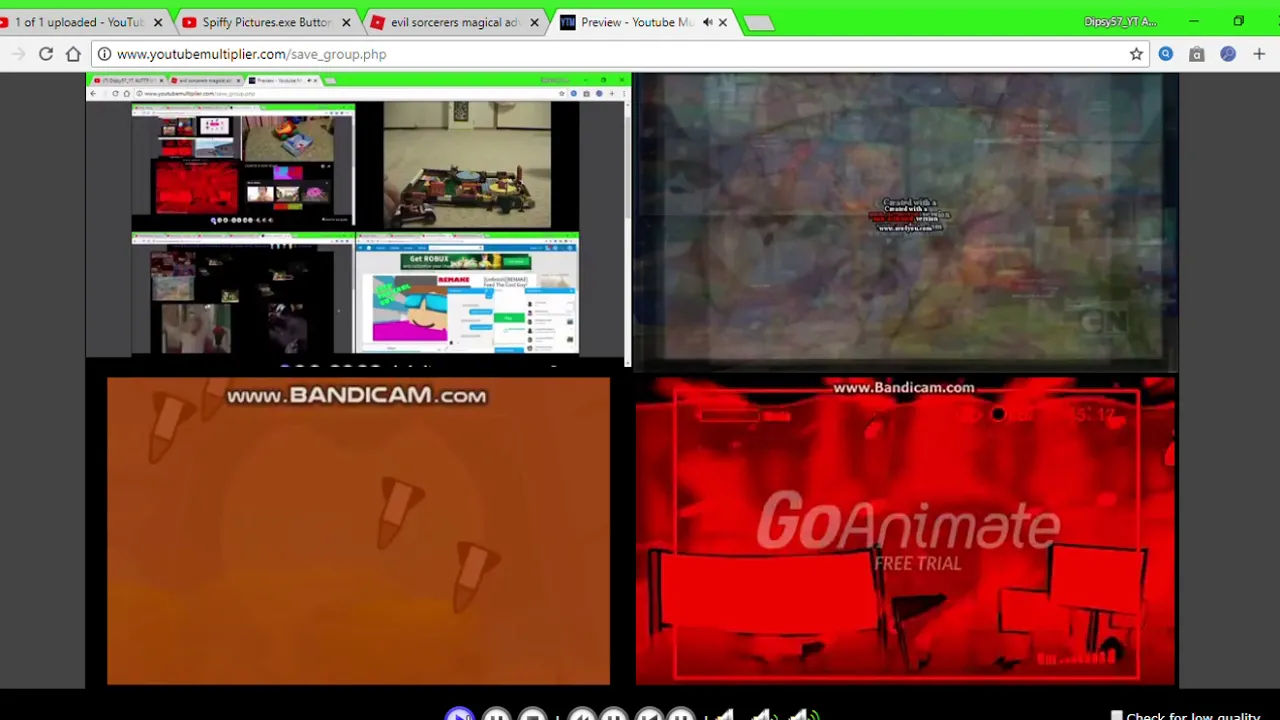The width and height of the screenshot is (1280, 720).
Task: Close the 'Spiffy Pictures.exe' tab
Action: pos(346,22)
